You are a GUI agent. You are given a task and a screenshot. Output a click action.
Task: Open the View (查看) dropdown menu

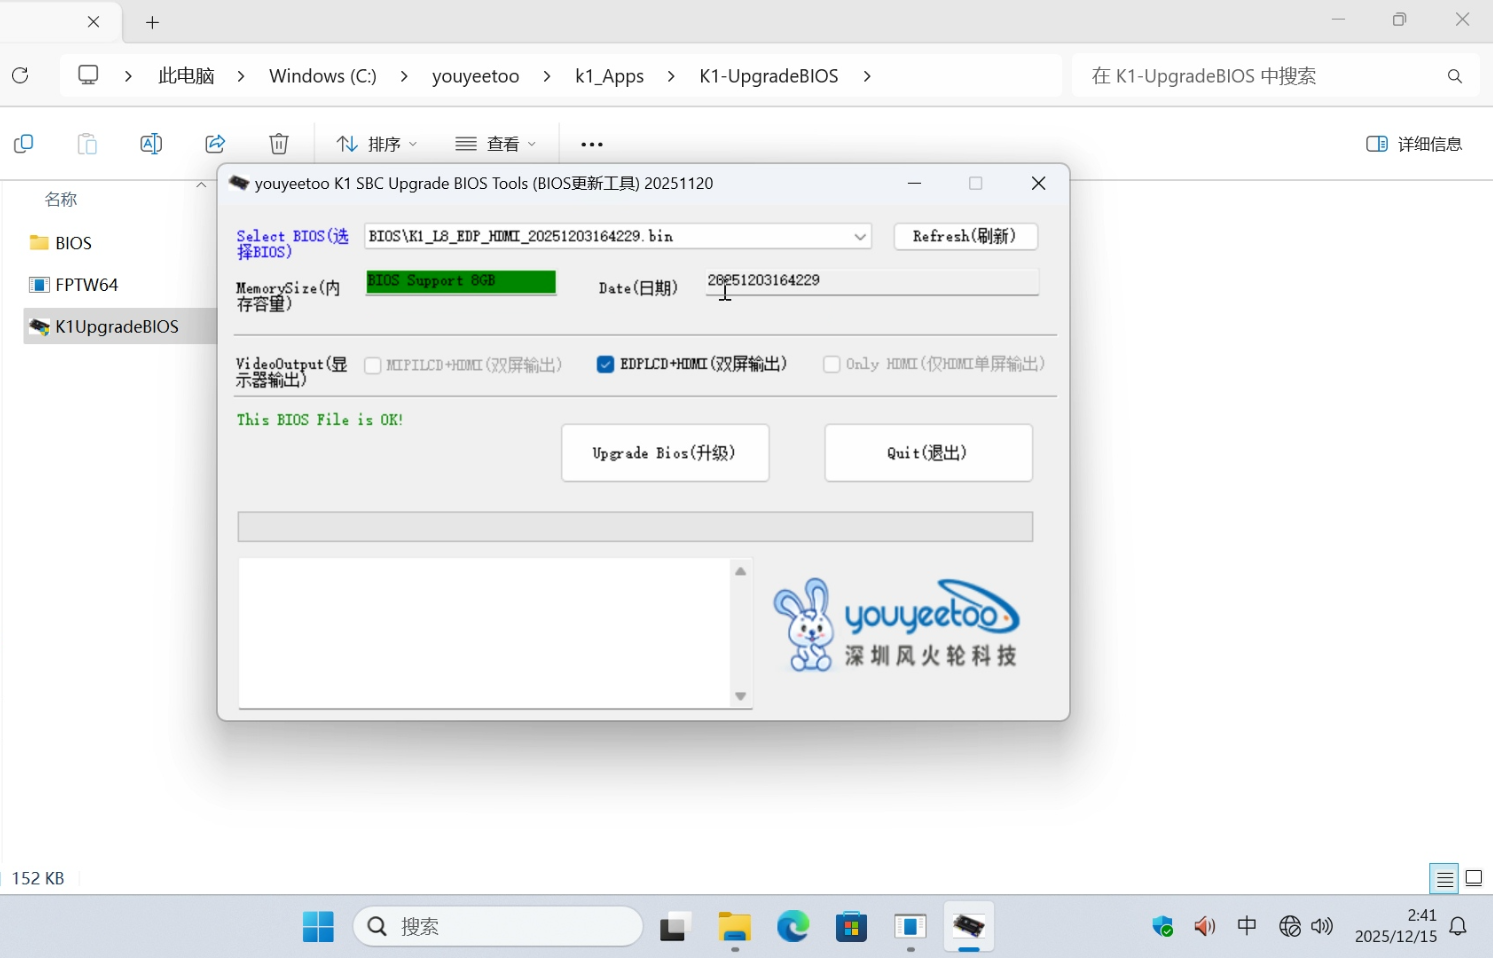point(496,144)
